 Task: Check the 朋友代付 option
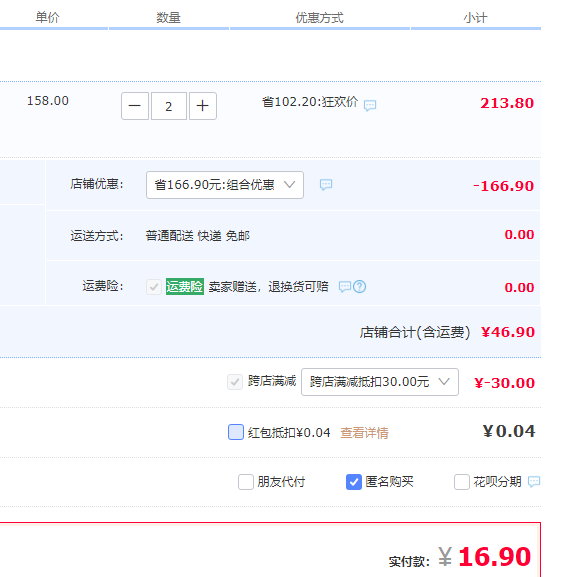click(246, 482)
